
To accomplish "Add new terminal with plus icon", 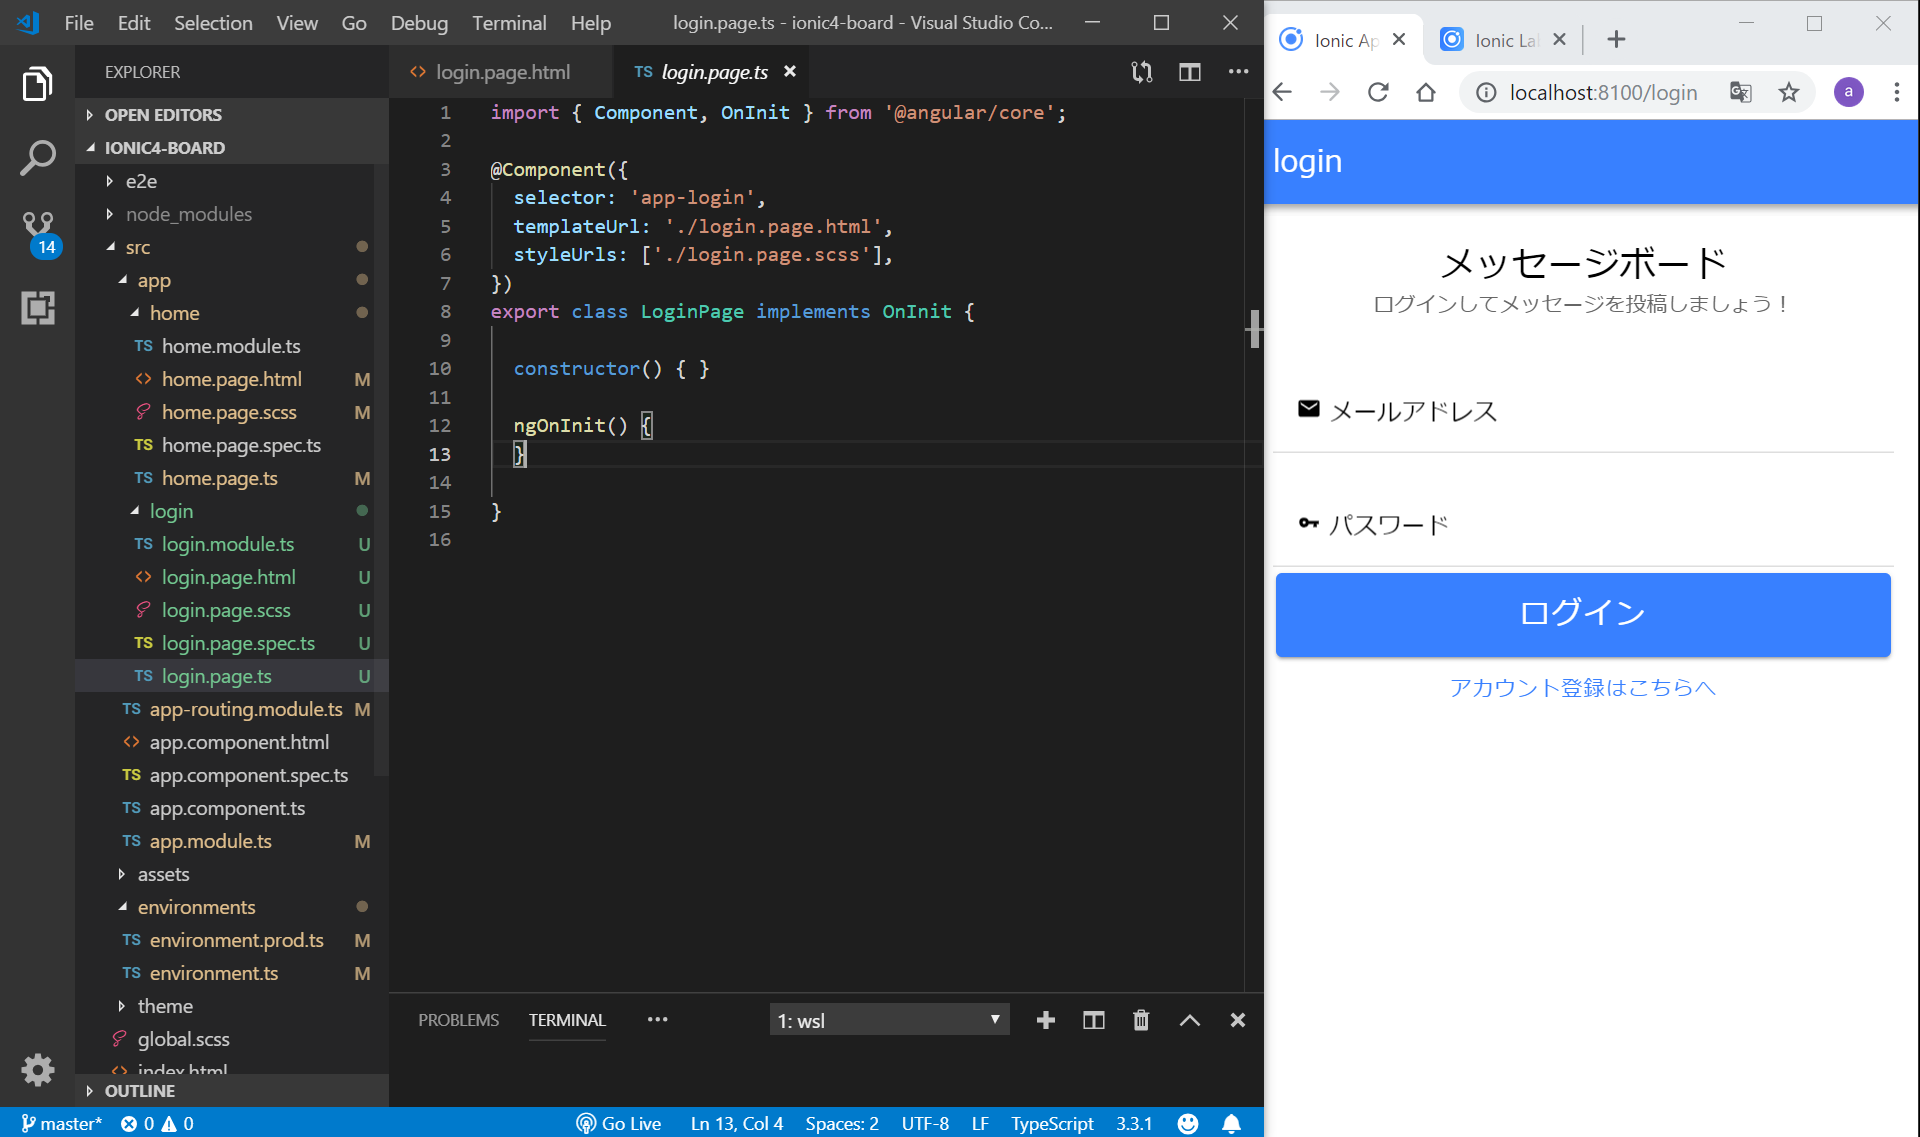I will tap(1045, 1020).
